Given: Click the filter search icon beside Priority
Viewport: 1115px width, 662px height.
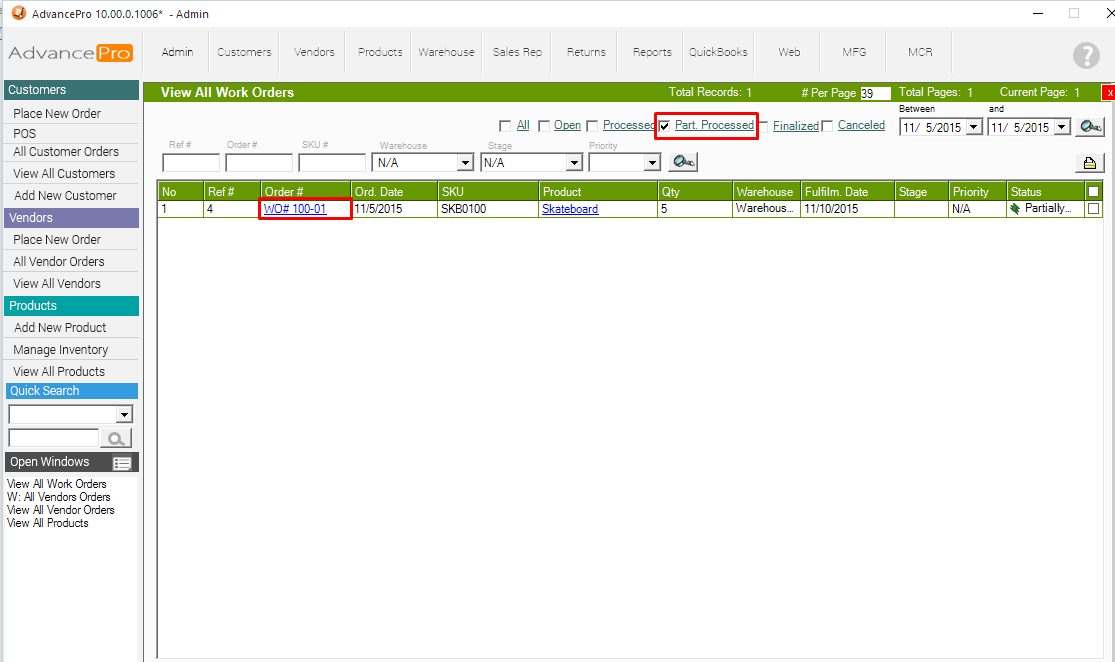Looking at the screenshot, I should tap(684, 162).
